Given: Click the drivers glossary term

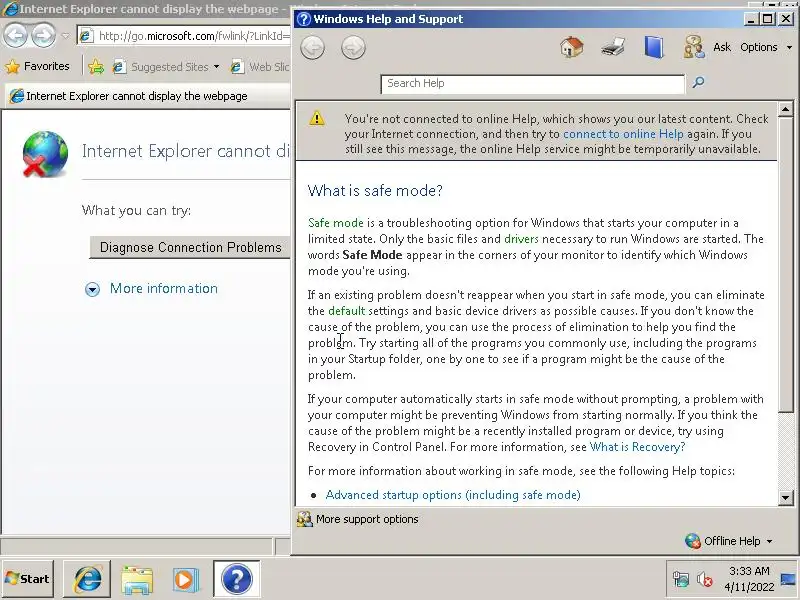Looking at the screenshot, I should (521, 239).
